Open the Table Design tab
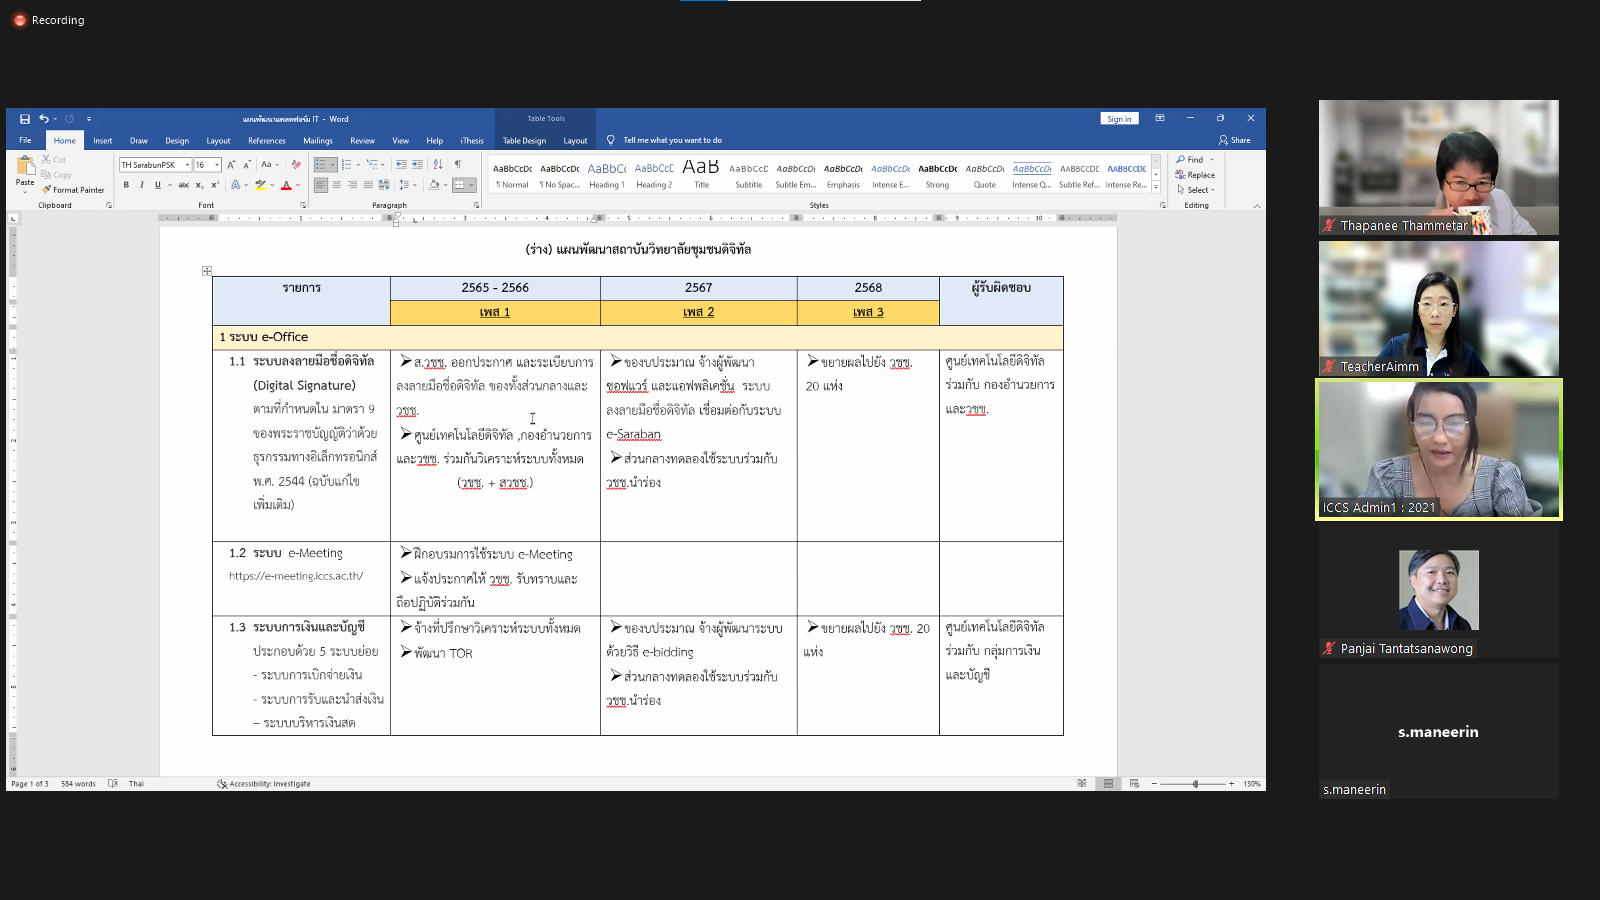Screen dimensions: 1600x900 524,141
